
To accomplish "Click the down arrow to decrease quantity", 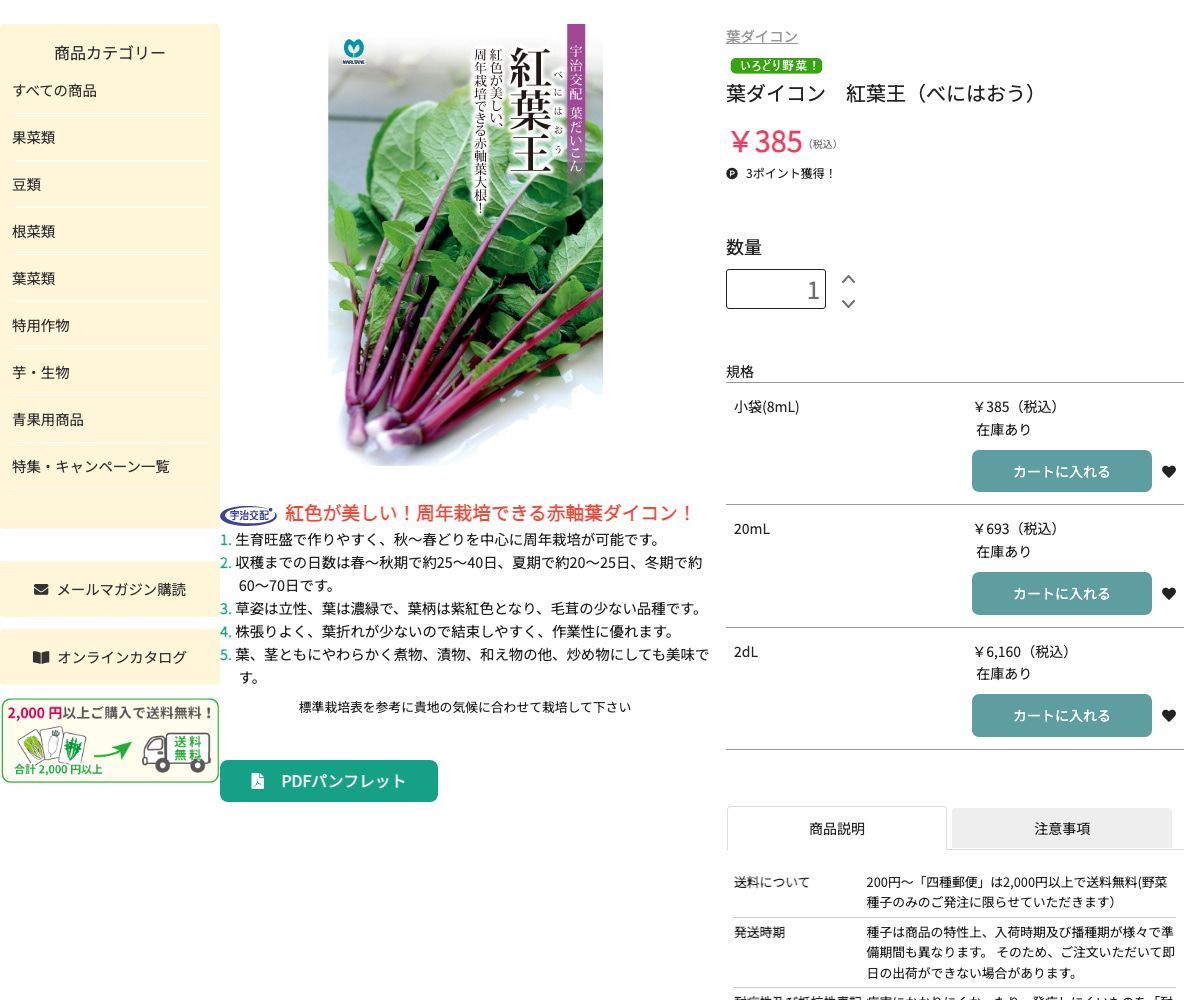I will pyautogui.click(x=847, y=304).
